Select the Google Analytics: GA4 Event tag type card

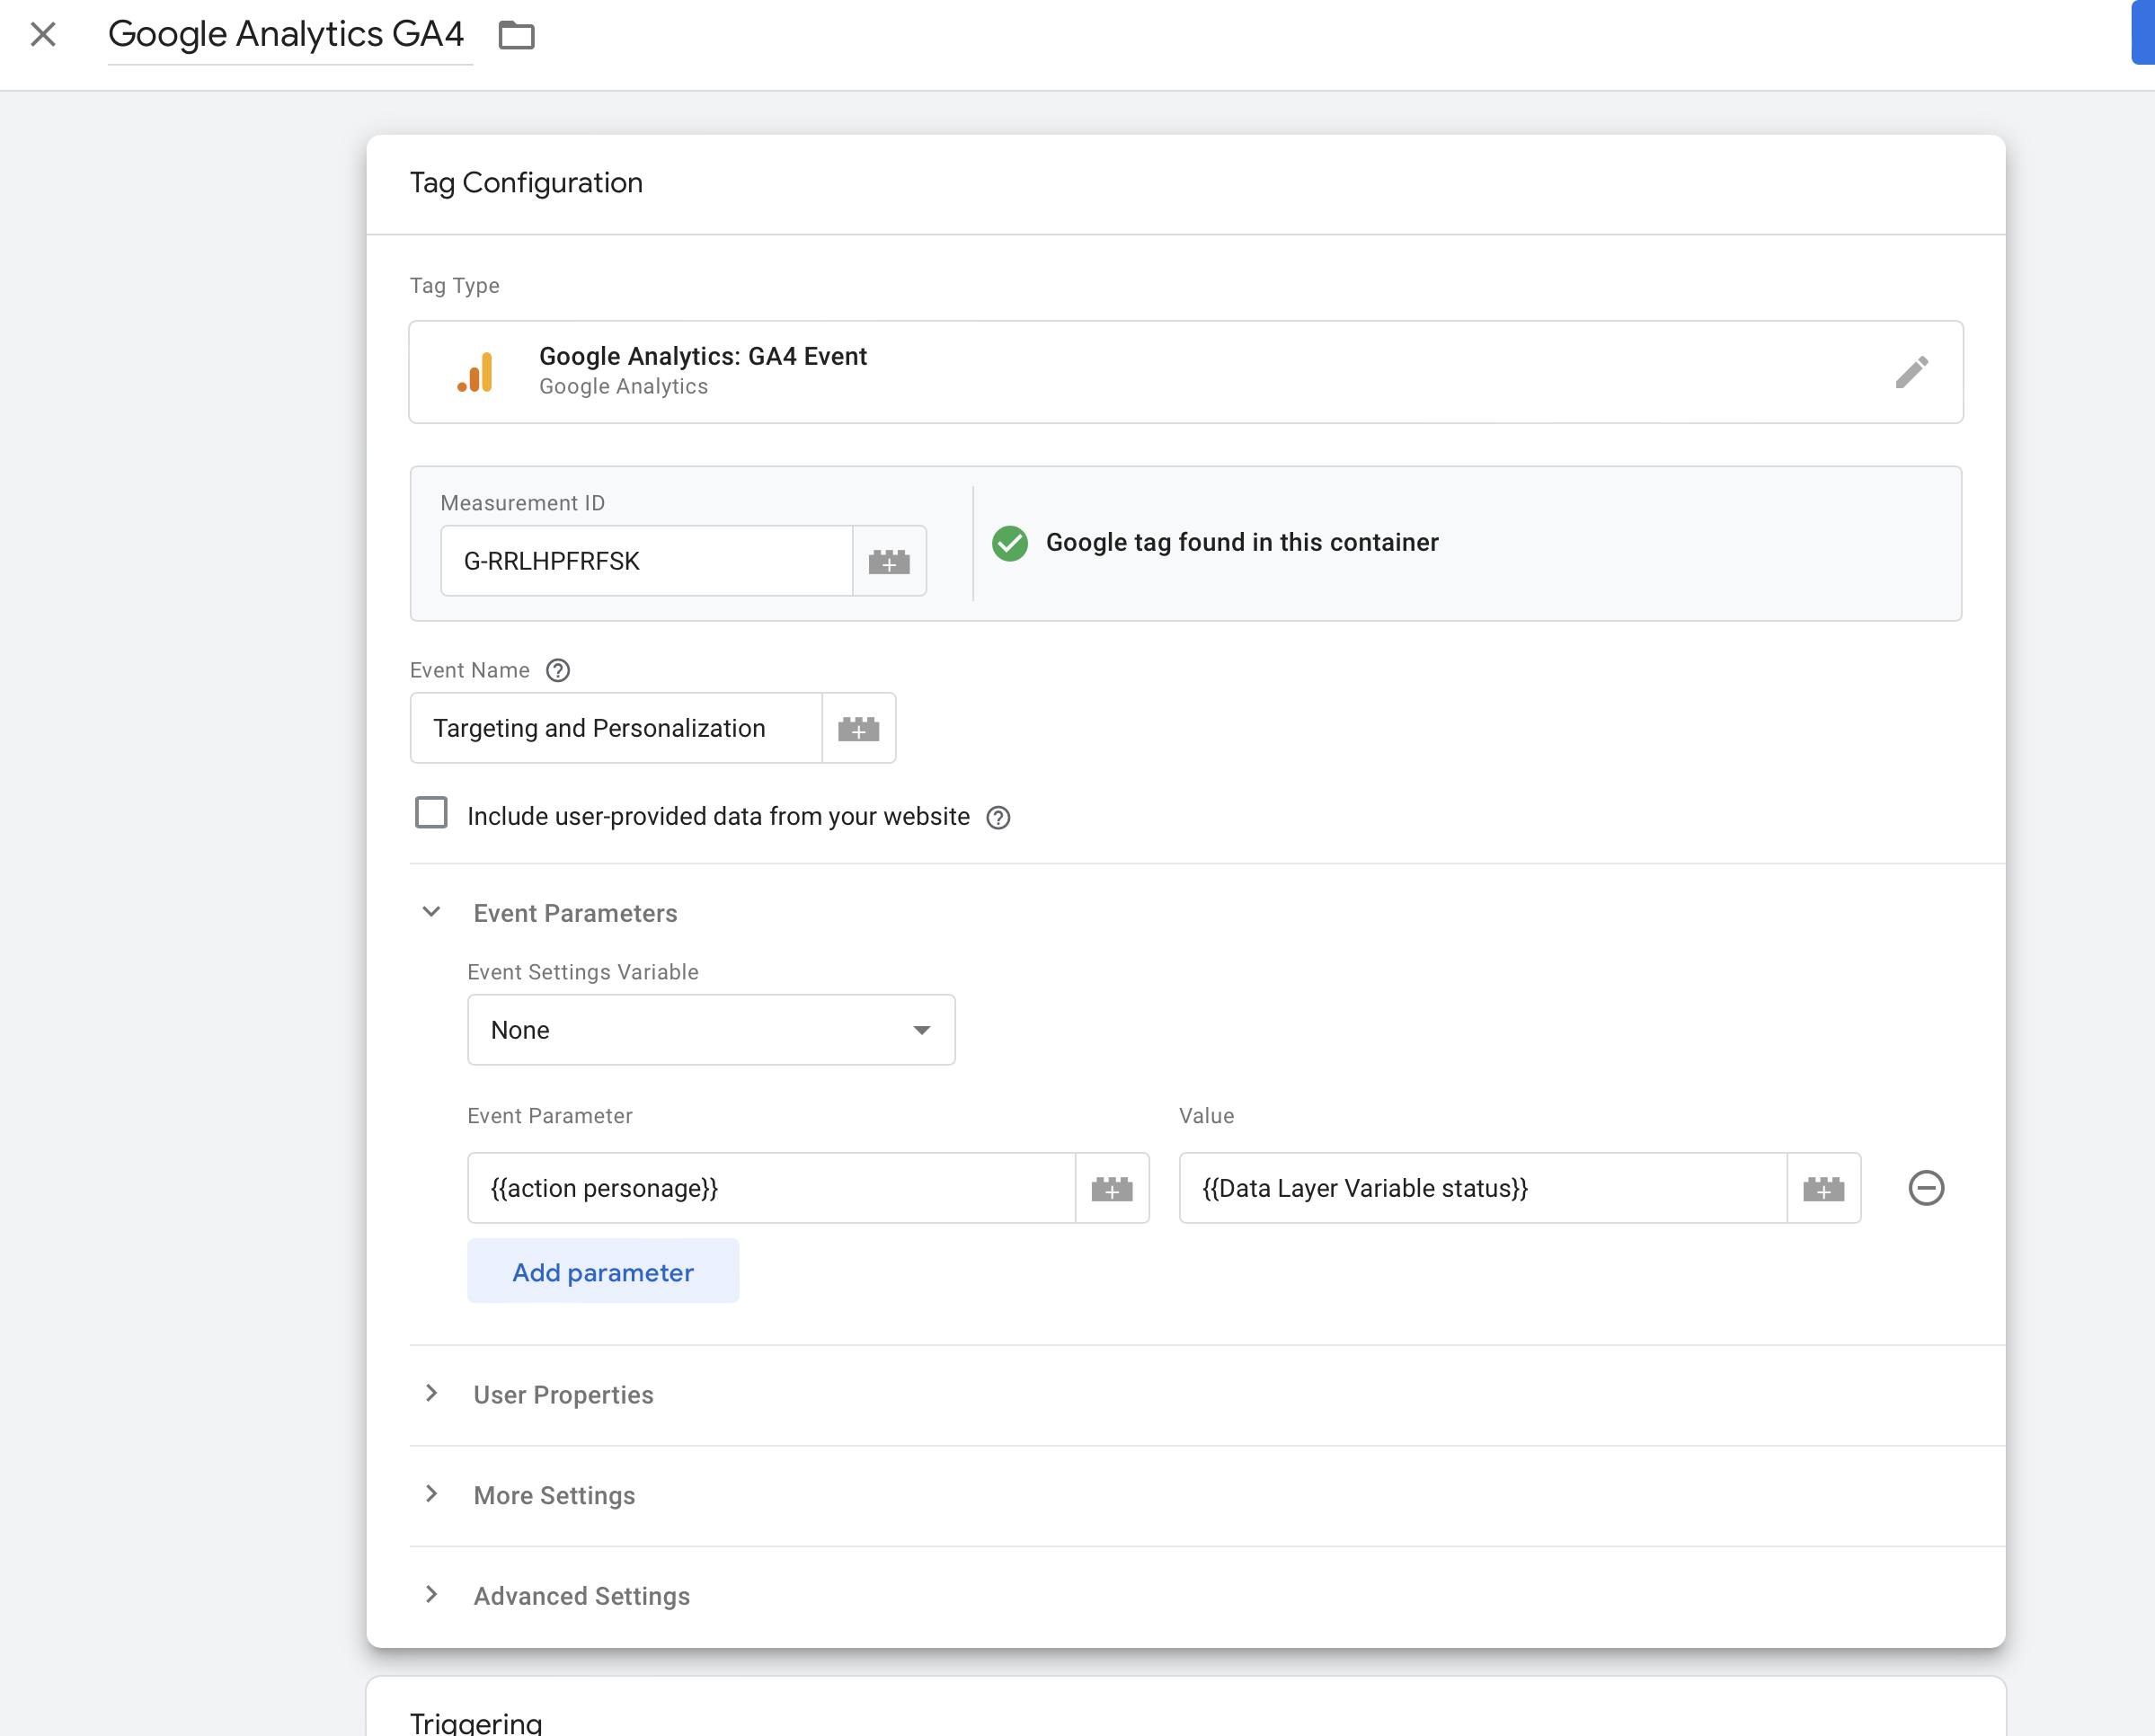click(1185, 372)
